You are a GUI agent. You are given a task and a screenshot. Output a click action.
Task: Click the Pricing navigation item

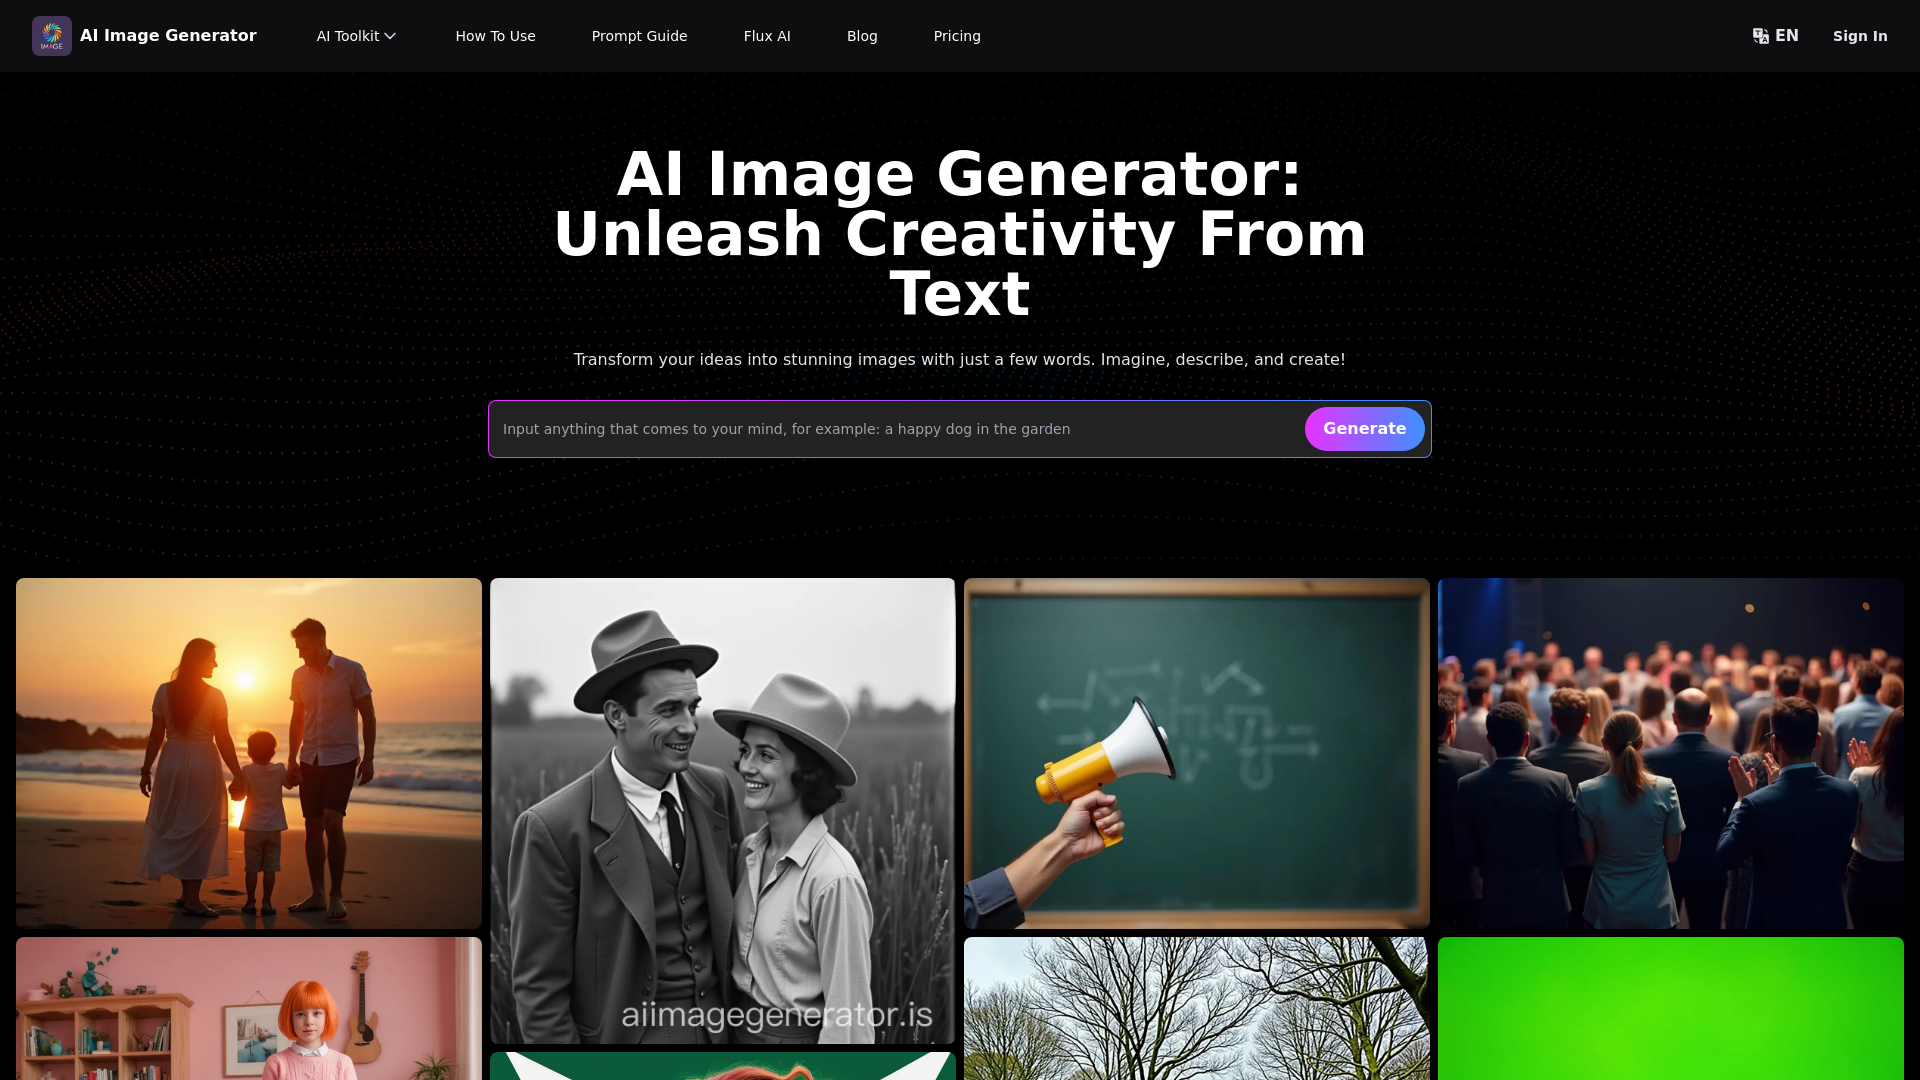coord(956,36)
